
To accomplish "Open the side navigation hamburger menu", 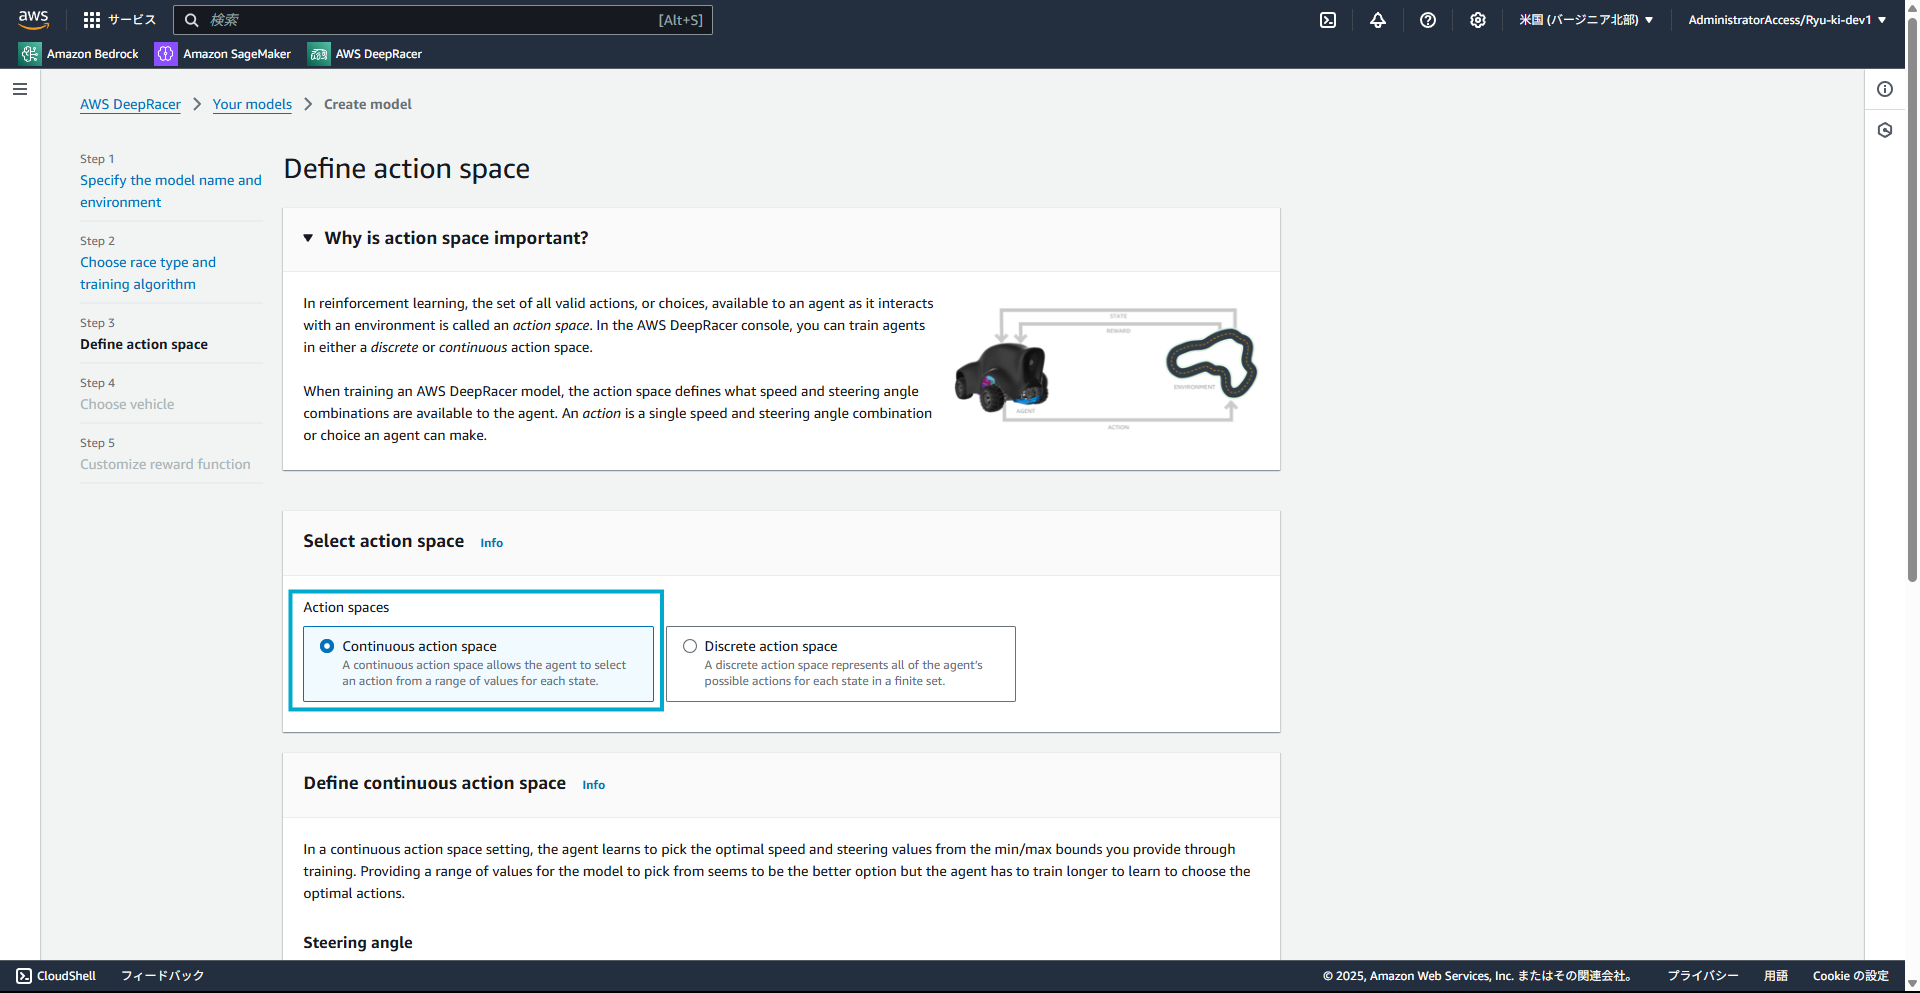I will 20,89.
